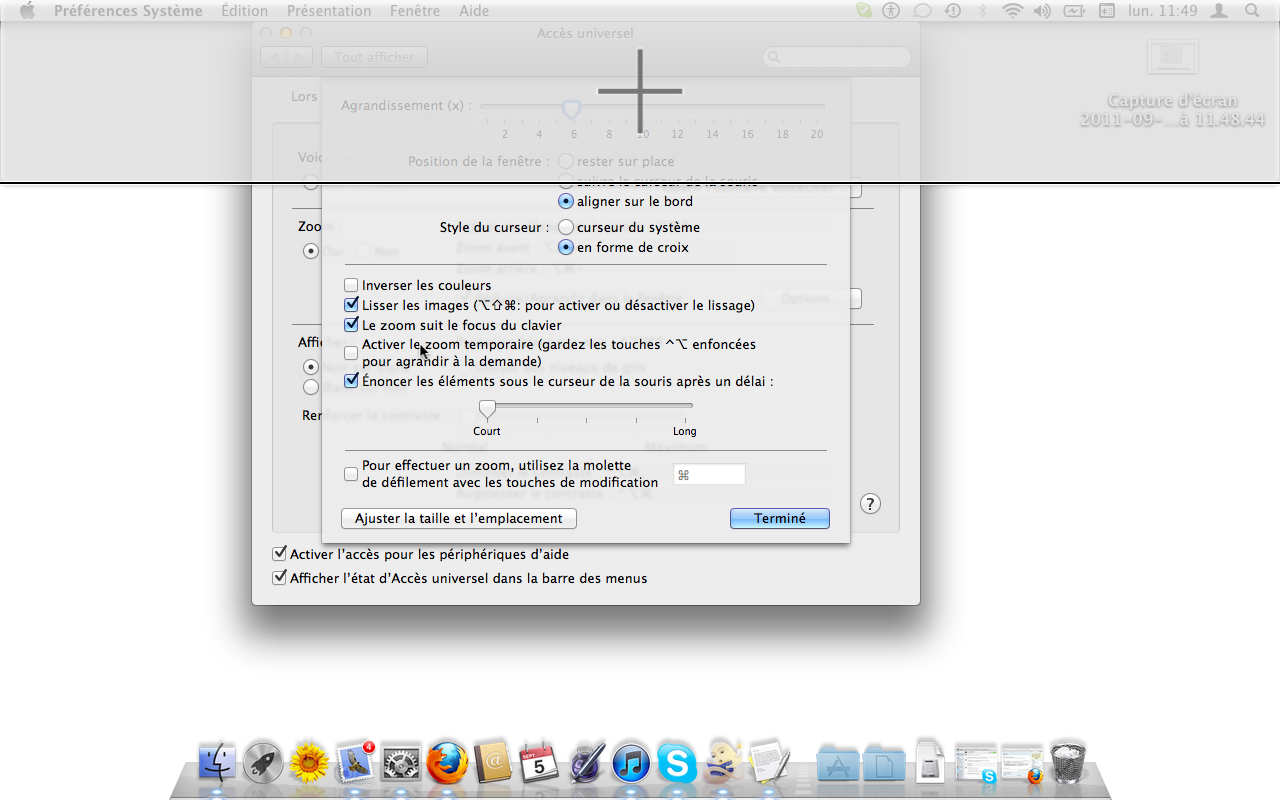This screenshot has height=800, width=1280.
Task: Click Tout afficher in the toolbar
Action: tap(374, 57)
